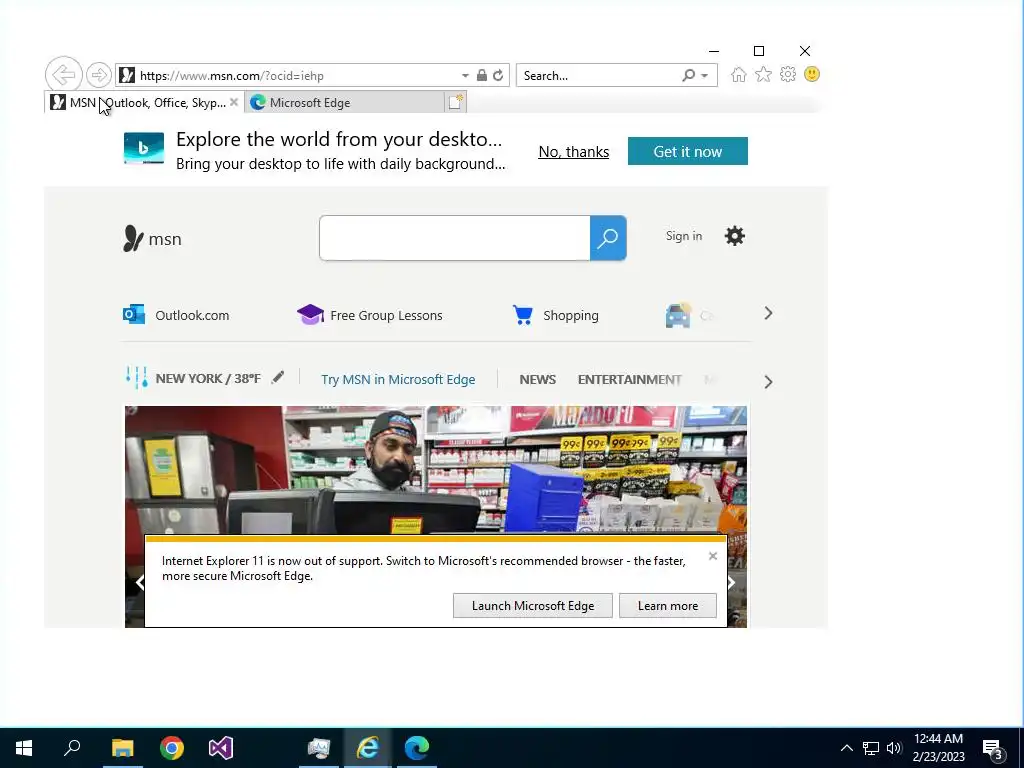Open Free Group Lessons link
Screen dimensions: 1024x768
click(370, 315)
